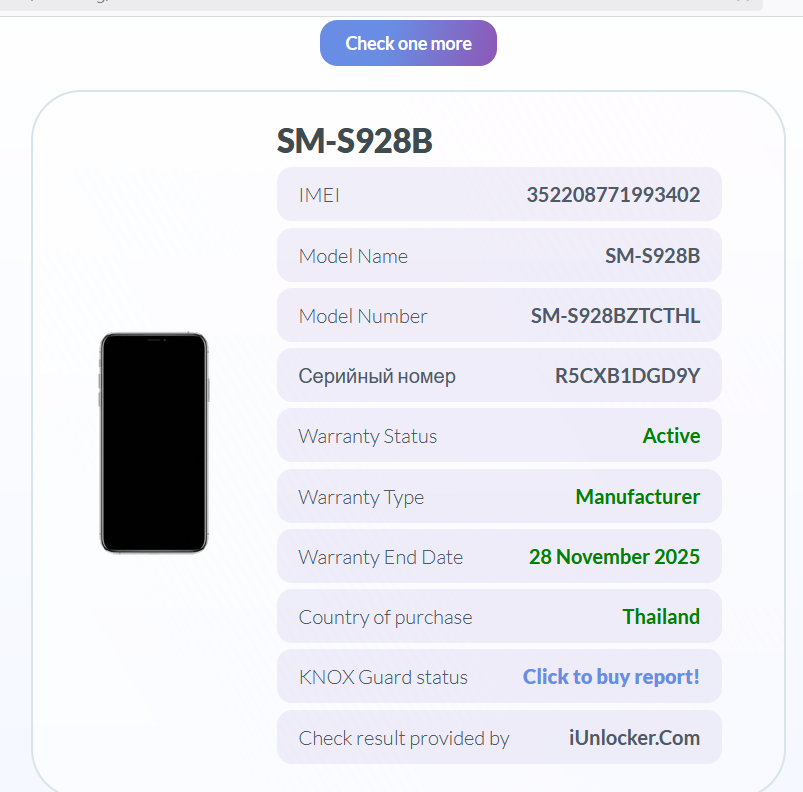Click the IMEI row label
Viewport: 803px width, 792px height.
319,195
